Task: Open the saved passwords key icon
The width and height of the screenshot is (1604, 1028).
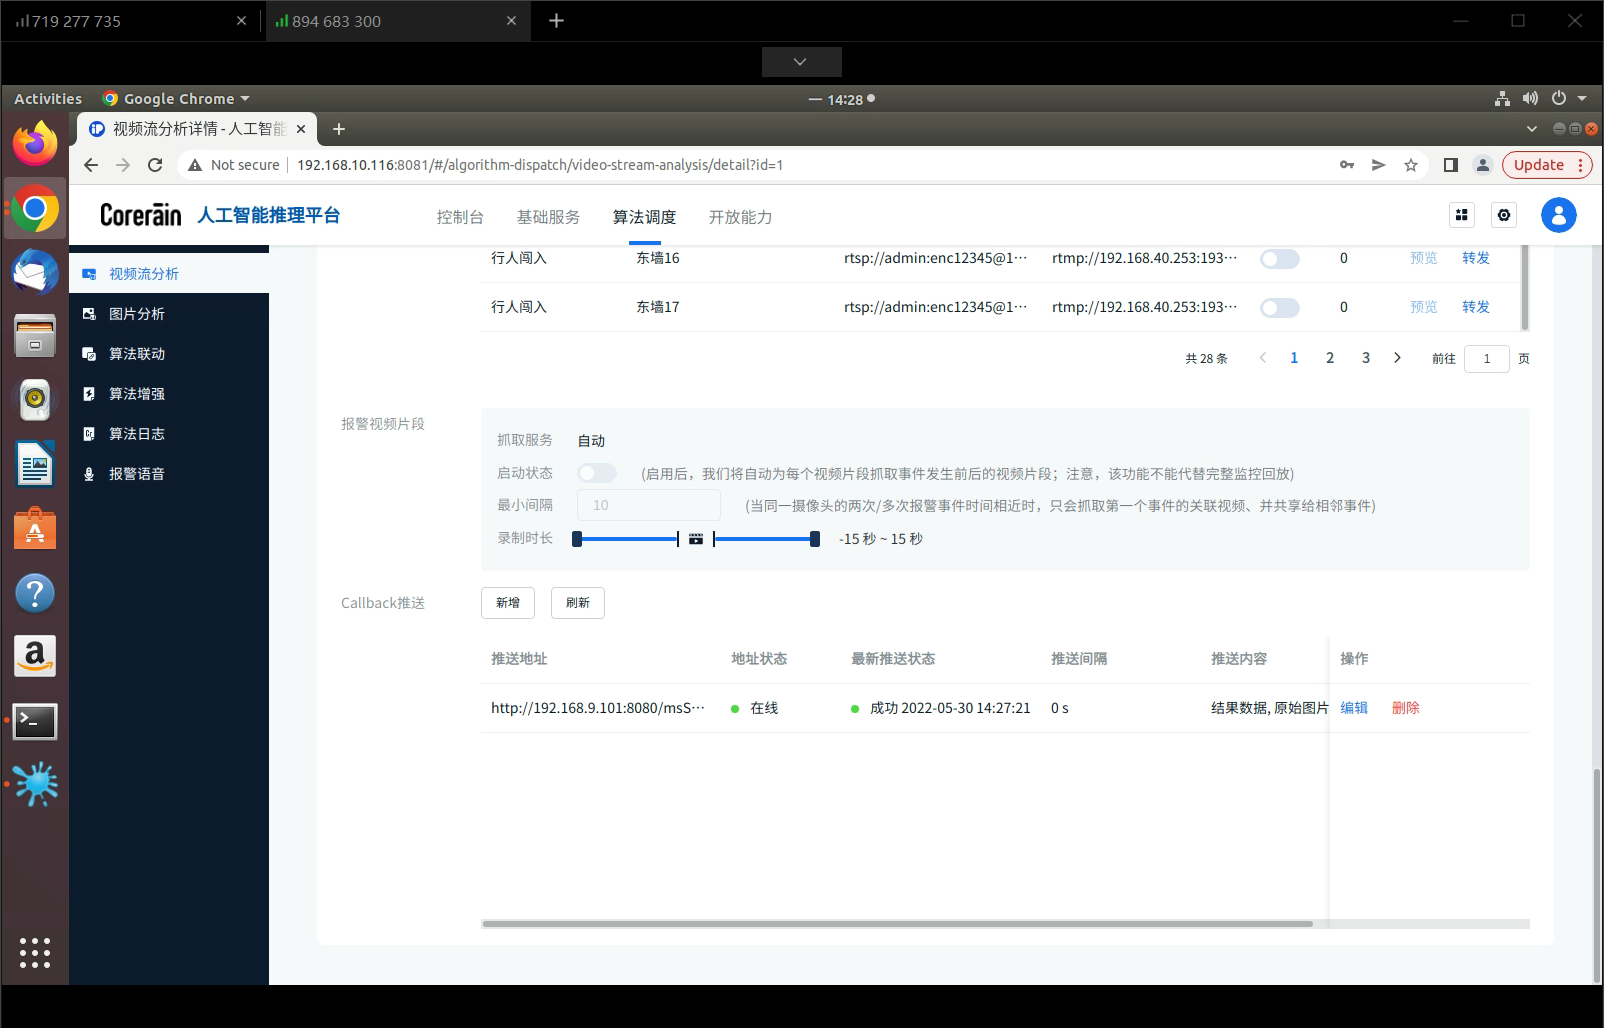Action: (x=1347, y=165)
